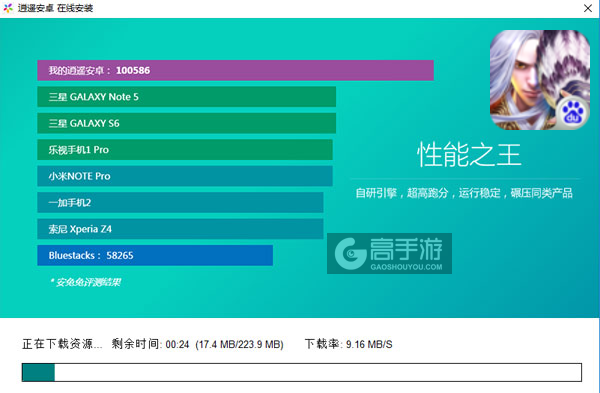Select the Bluestacks 58265 bar

(155, 255)
